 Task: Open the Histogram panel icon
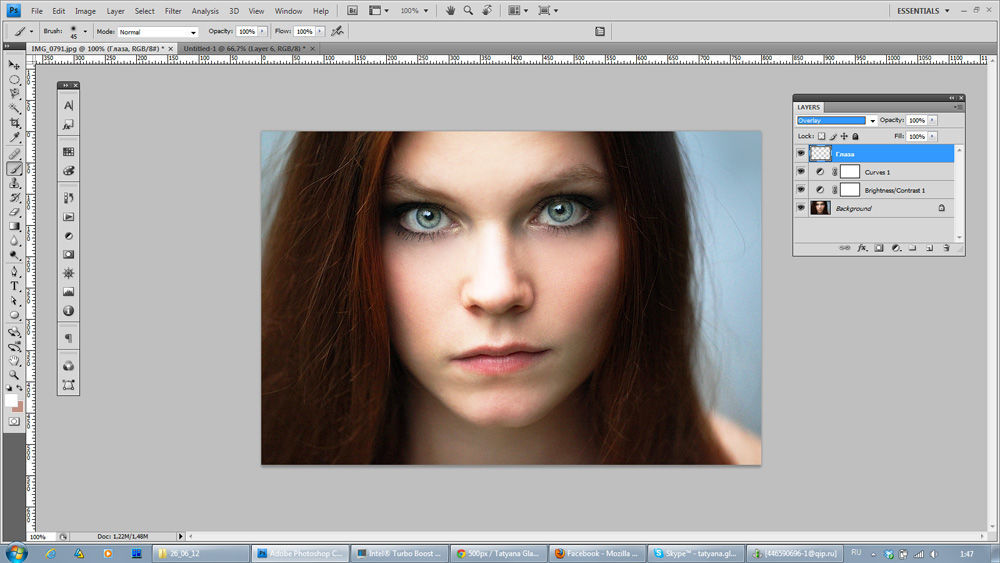click(x=68, y=292)
